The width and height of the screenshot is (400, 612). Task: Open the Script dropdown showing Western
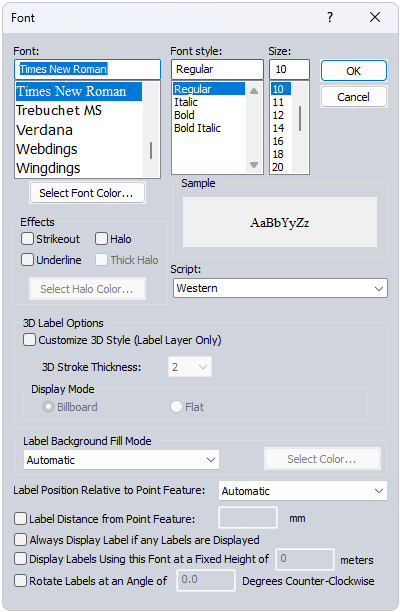click(x=280, y=288)
